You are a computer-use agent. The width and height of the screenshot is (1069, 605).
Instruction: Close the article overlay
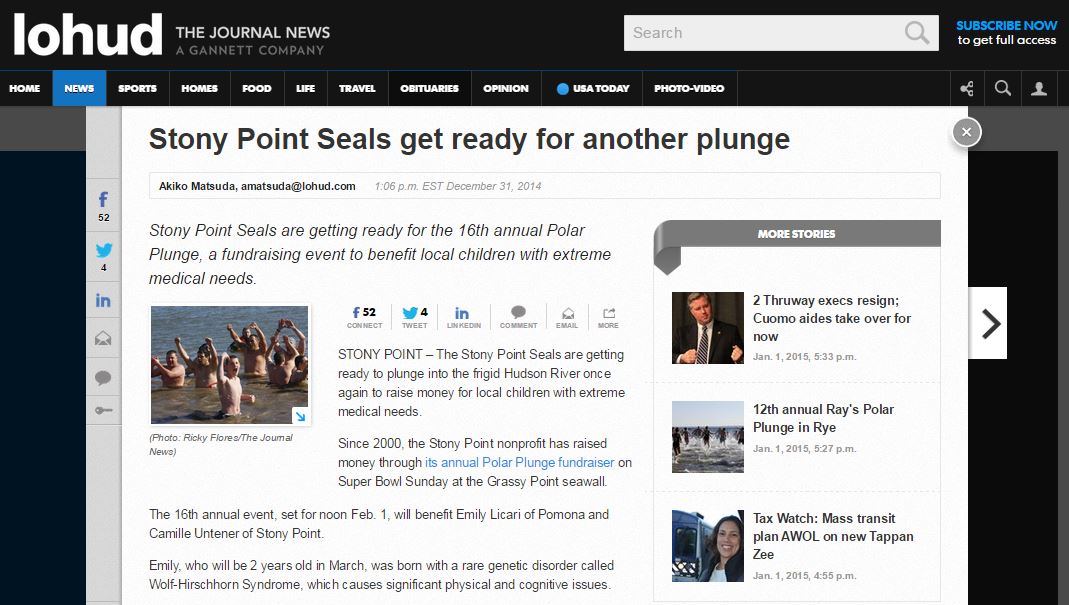point(966,132)
